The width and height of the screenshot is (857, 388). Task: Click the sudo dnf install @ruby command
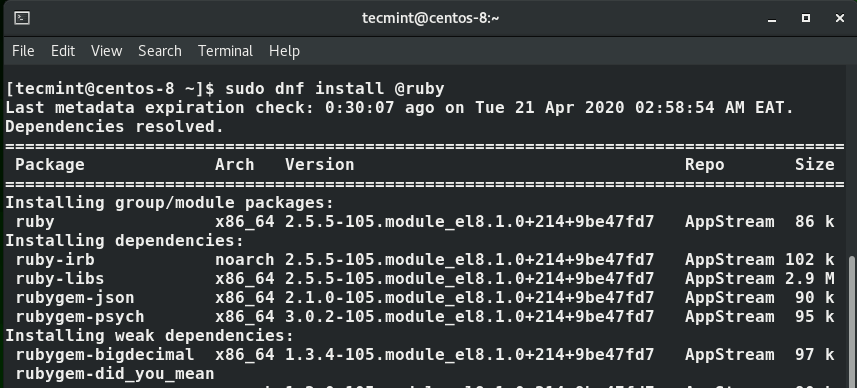334,89
